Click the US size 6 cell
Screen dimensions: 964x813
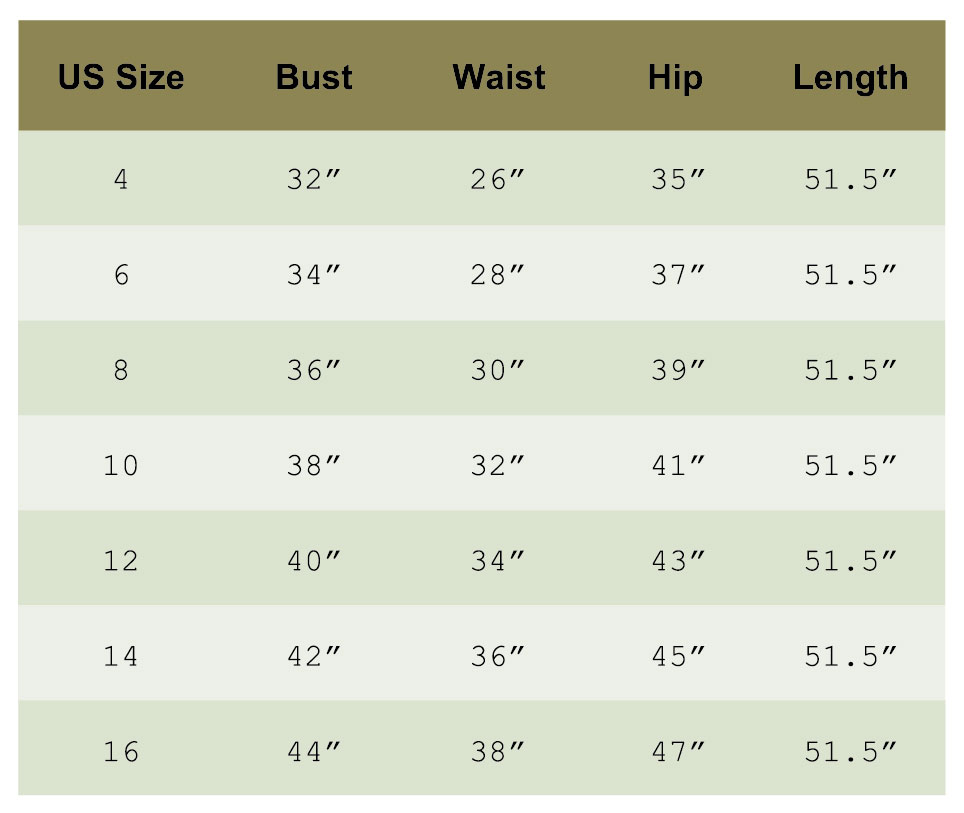click(121, 275)
